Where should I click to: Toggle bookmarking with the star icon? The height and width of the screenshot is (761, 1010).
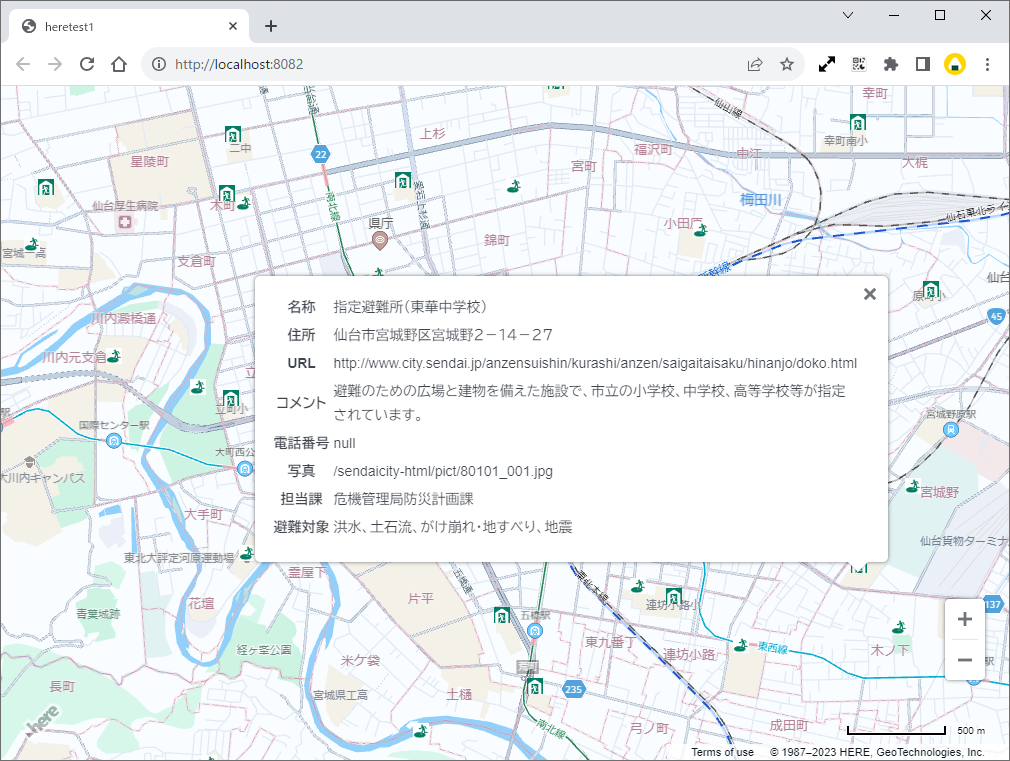tap(786, 63)
